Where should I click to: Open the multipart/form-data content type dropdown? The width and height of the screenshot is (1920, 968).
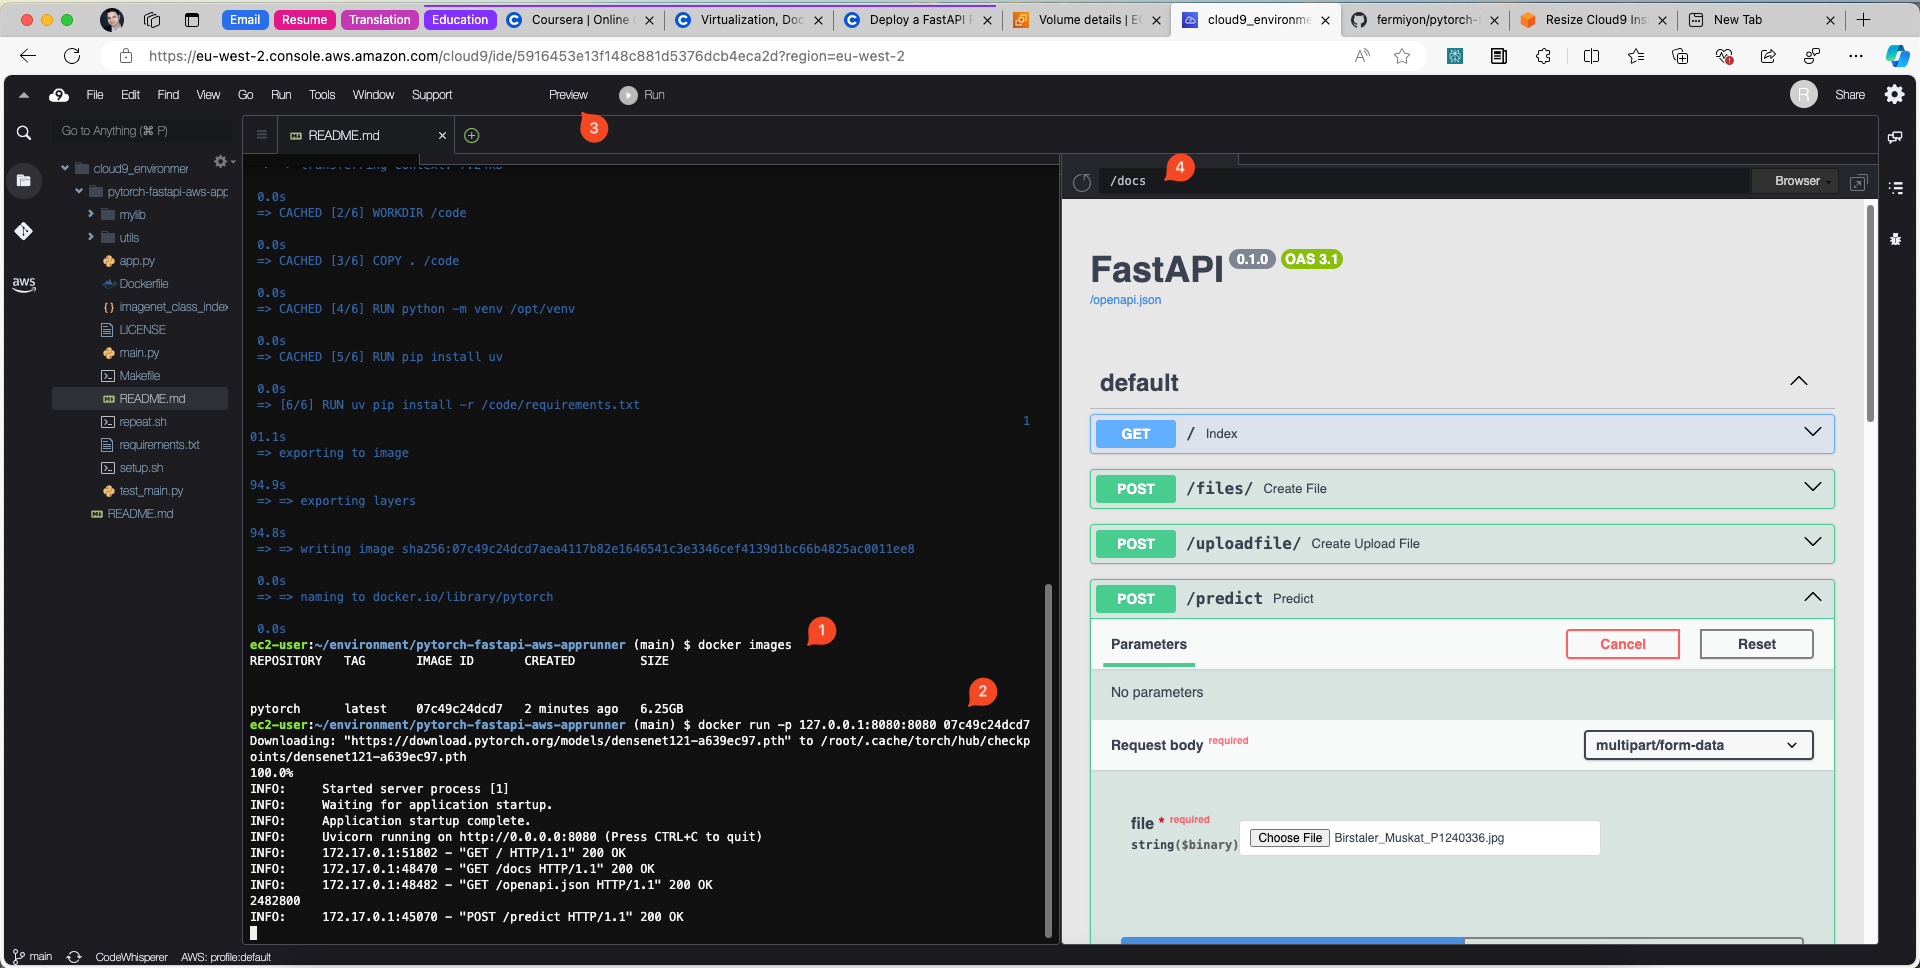click(x=1698, y=745)
